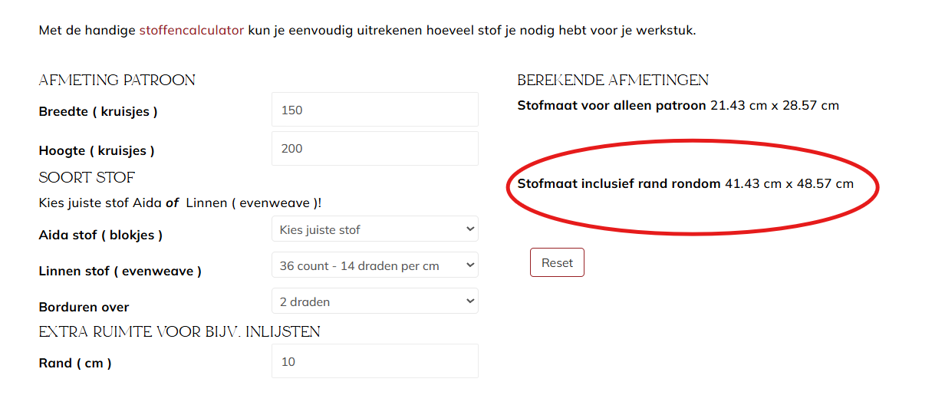Screen dimensions: 945x415
Task: Select the Rand cm input field
Action: coord(375,361)
